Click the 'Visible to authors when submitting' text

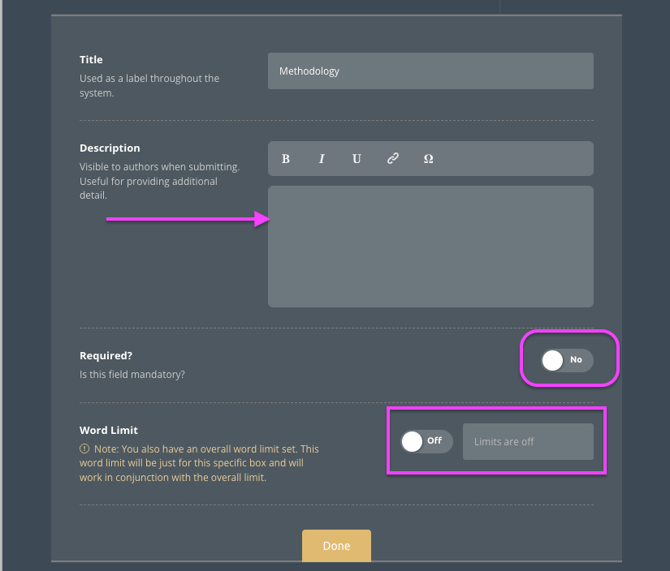(x=158, y=167)
